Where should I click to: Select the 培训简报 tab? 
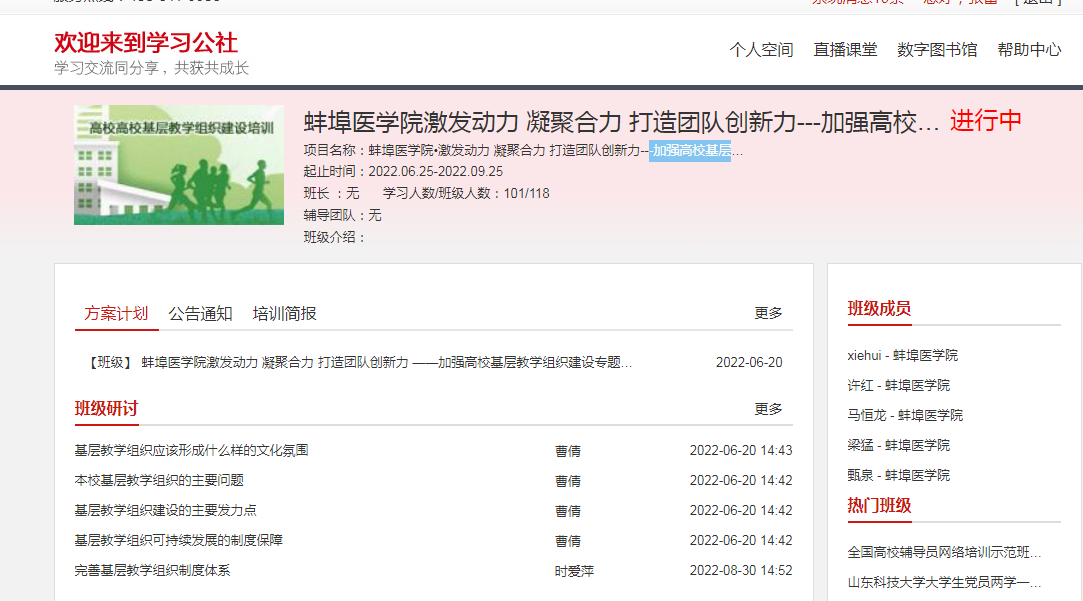point(284,313)
